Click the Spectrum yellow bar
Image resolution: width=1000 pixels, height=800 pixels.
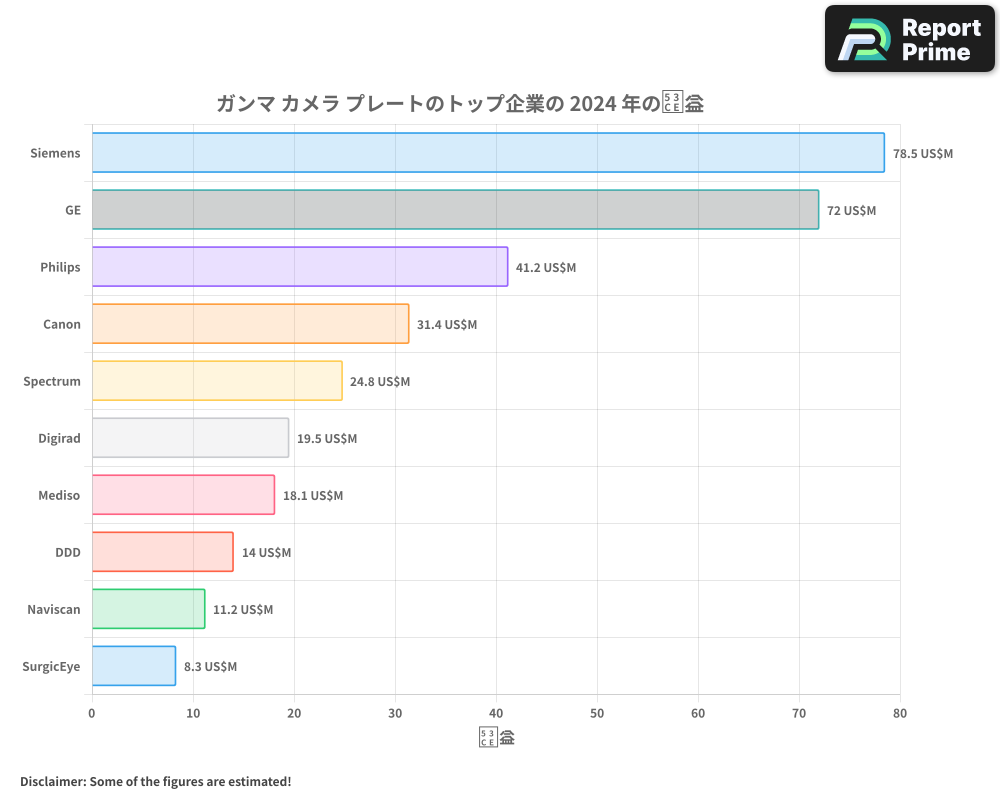pos(217,381)
